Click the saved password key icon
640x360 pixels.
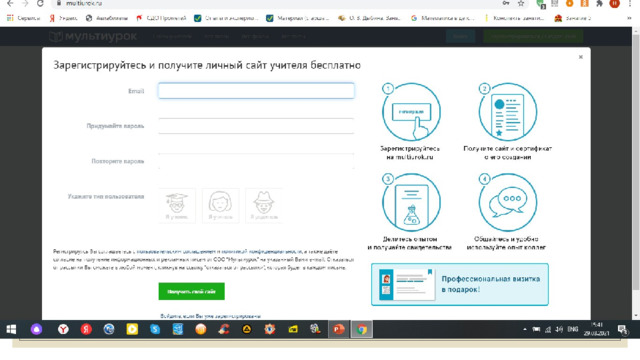click(506, 3)
